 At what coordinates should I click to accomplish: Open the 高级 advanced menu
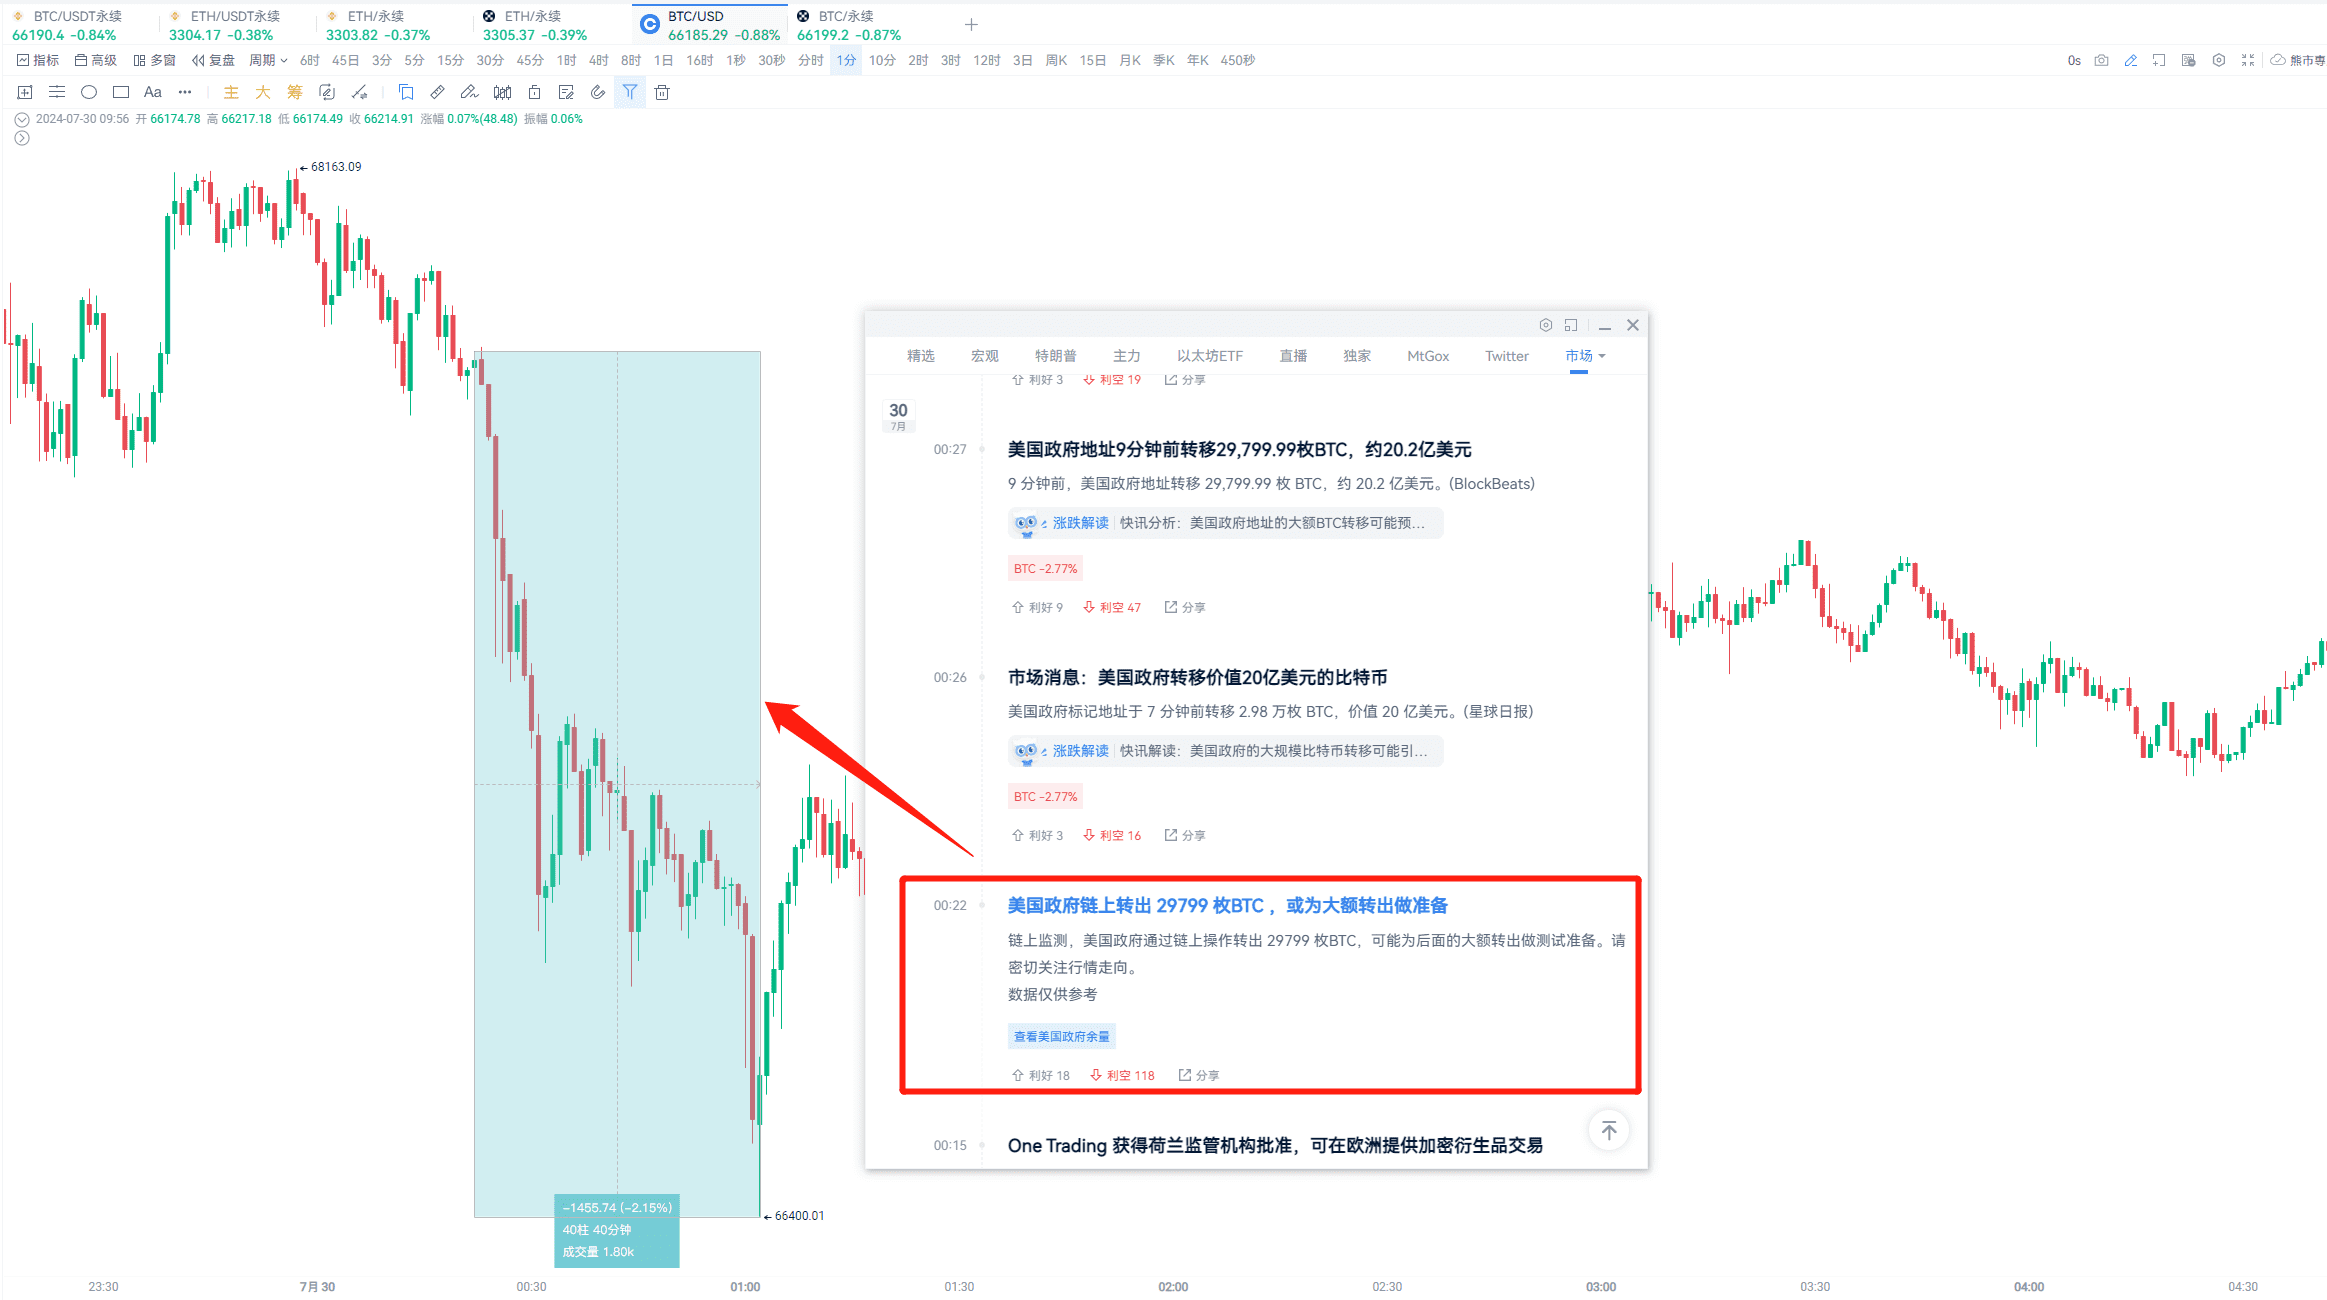96,60
